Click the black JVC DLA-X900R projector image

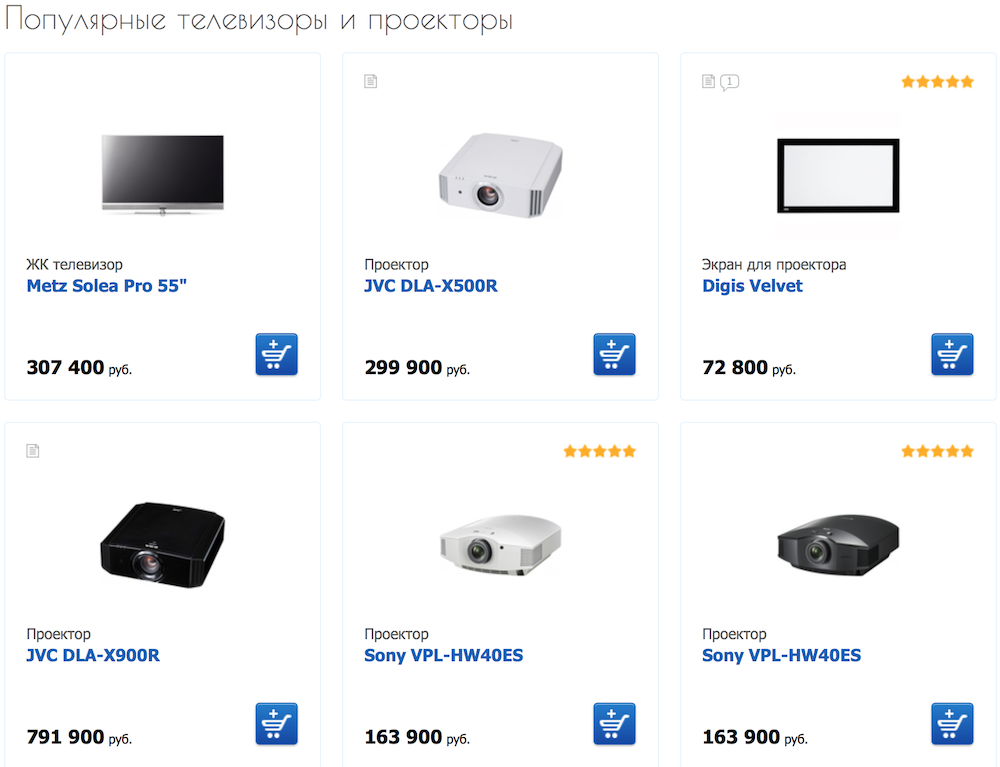[x=163, y=544]
